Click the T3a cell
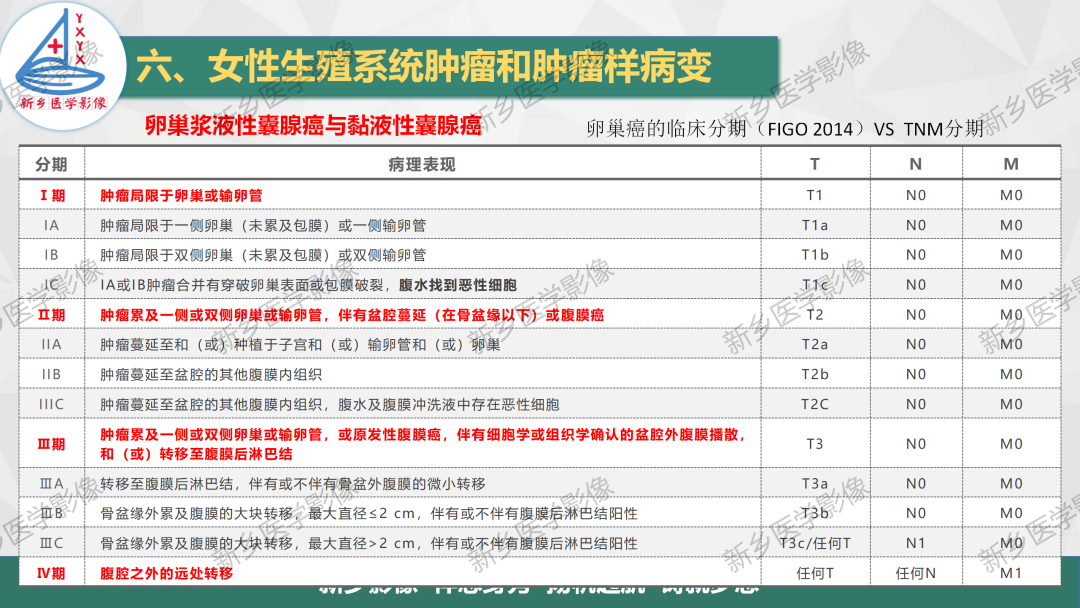Viewport: 1080px width, 608px height. coord(815,483)
